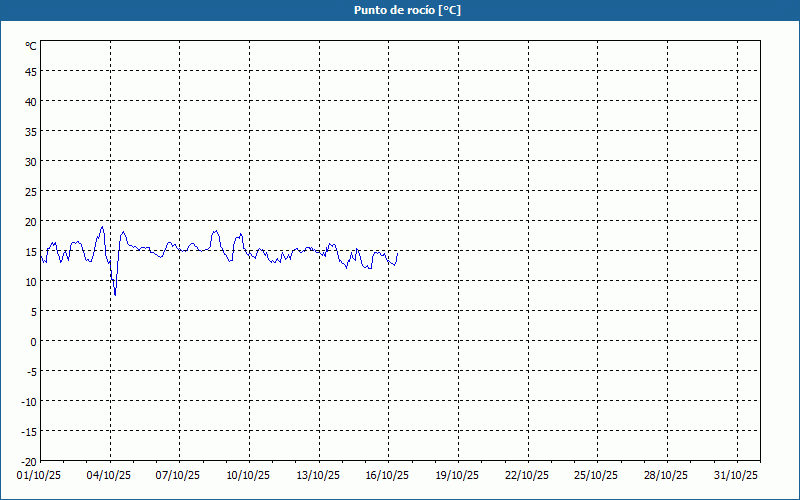Viewport: 800px width, 500px height.
Task: Click the date label 28/10/25
Action: click(x=666, y=476)
